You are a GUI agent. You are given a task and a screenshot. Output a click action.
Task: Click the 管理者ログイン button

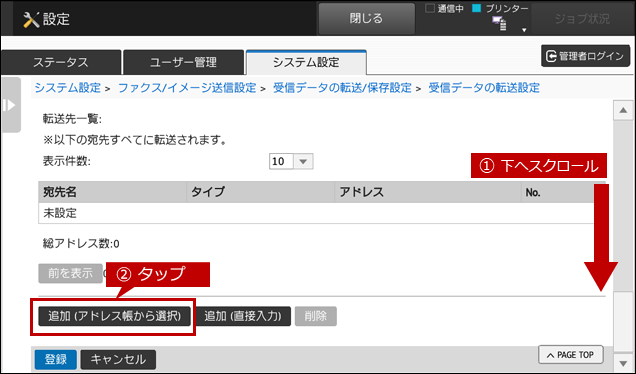[585, 56]
